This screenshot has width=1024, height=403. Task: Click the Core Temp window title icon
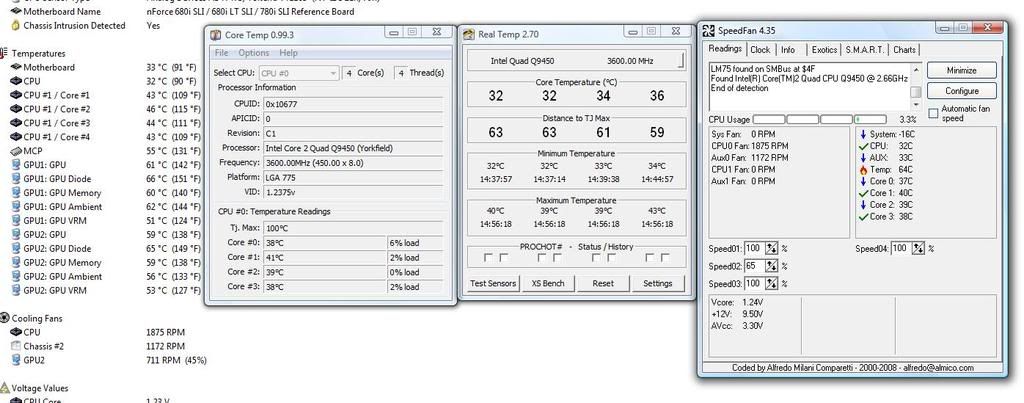[216, 35]
